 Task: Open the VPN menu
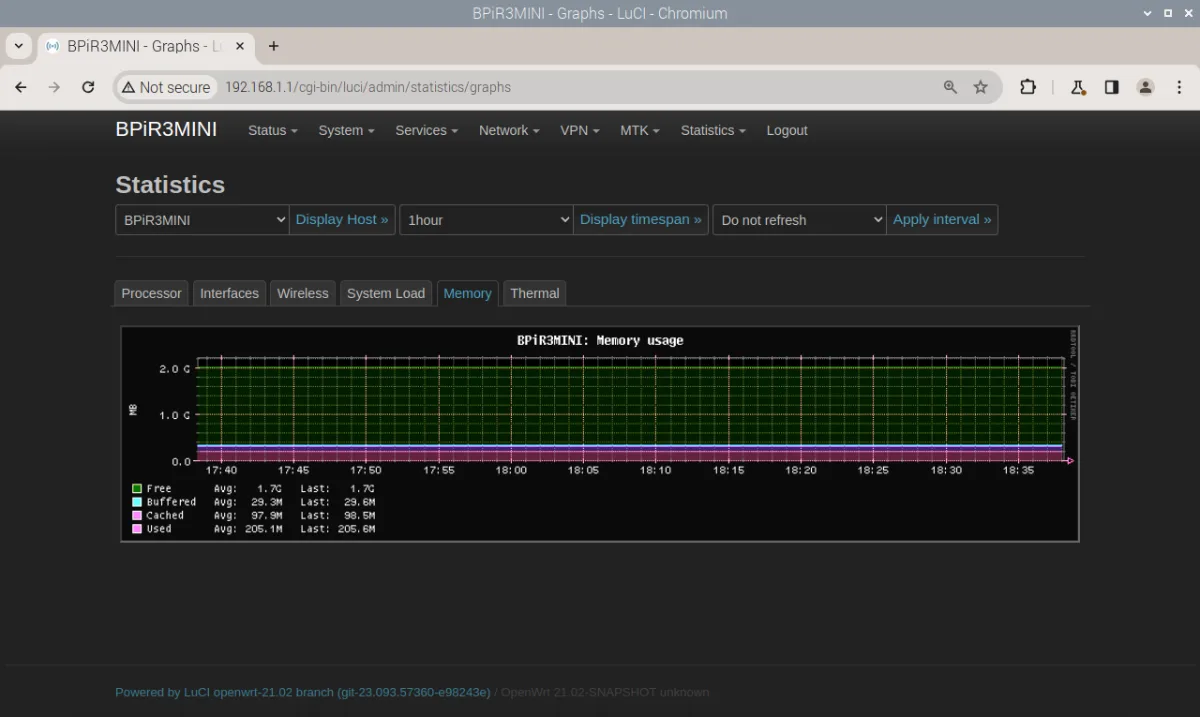580,130
